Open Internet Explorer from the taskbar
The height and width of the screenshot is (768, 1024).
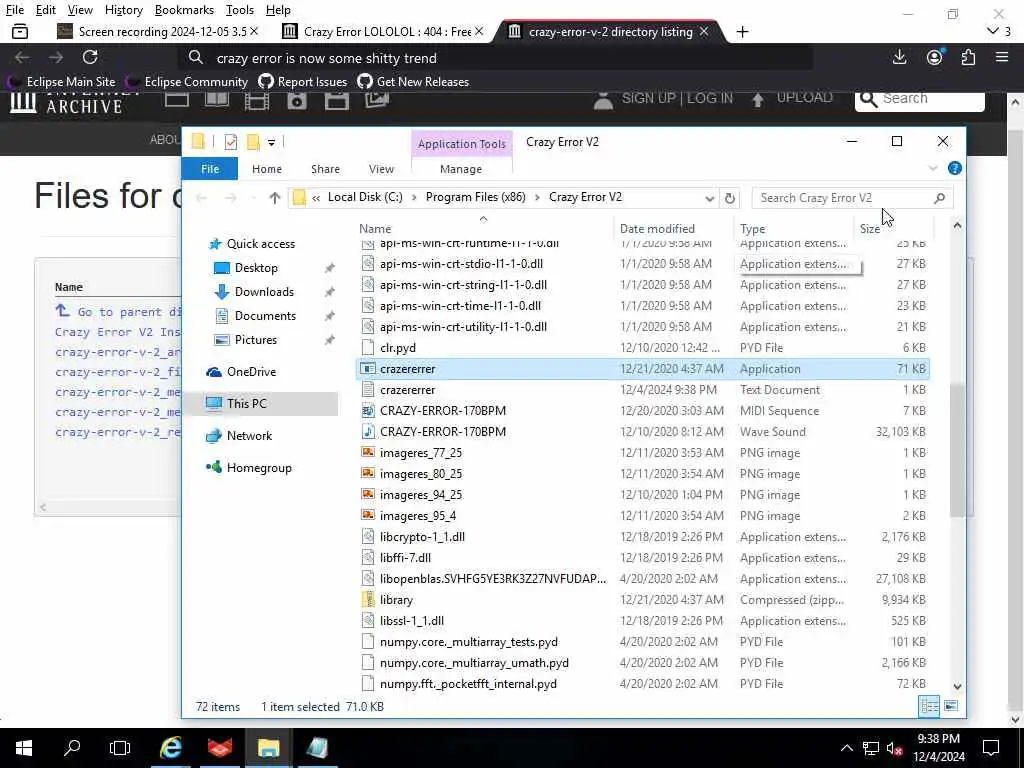coord(170,748)
